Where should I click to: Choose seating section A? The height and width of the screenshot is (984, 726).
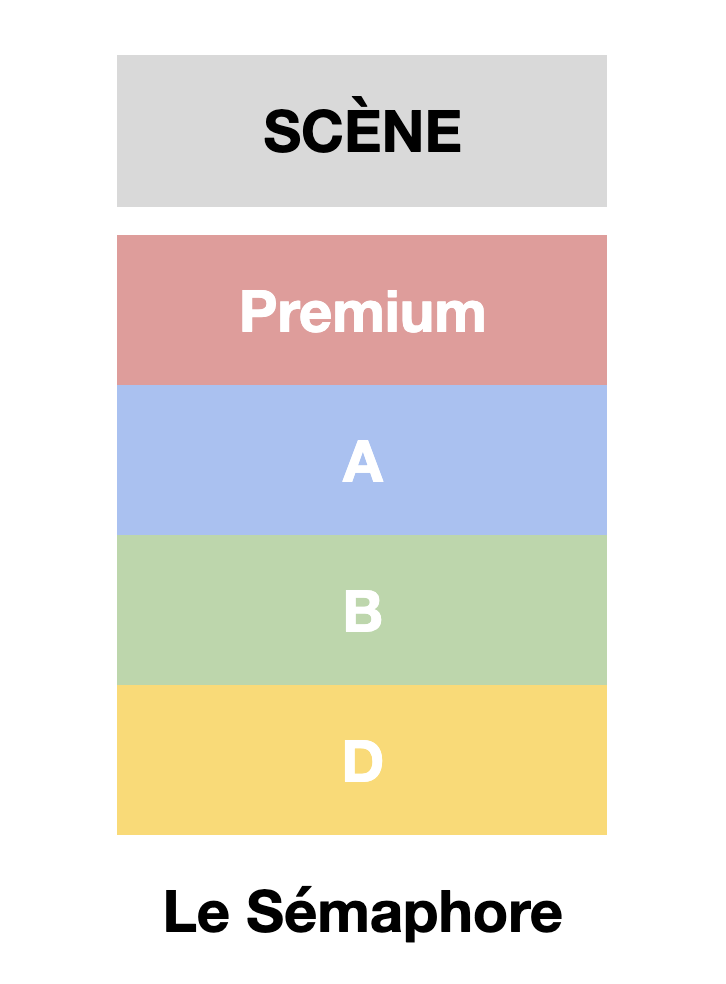click(361, 460)
